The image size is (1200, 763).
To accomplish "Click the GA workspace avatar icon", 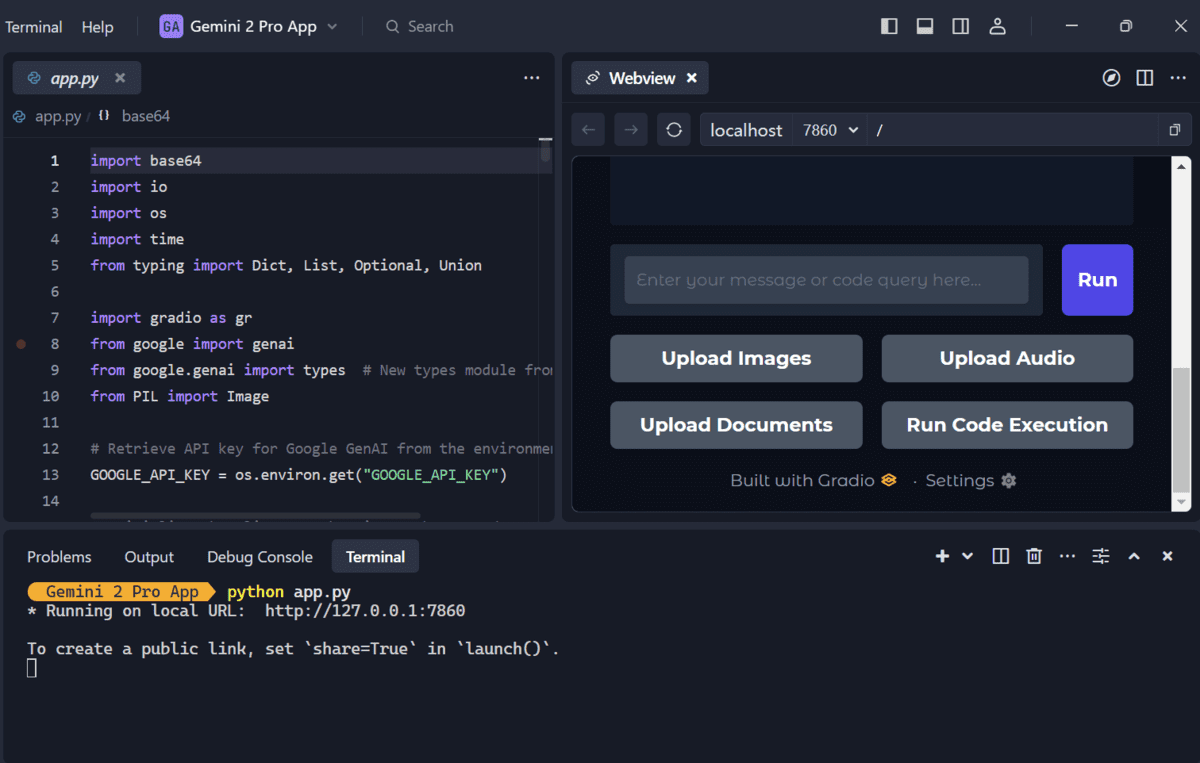I will (171, 27).
